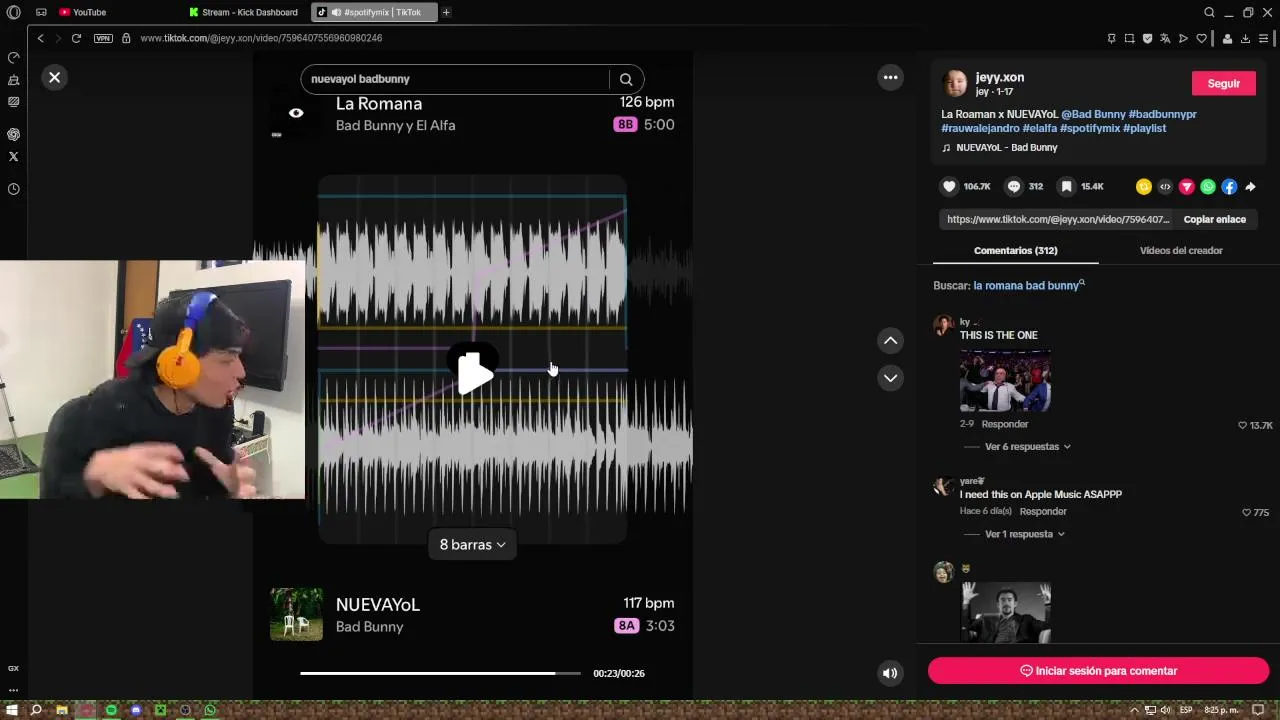Open the GIF image in ky's comment
This screenshot has width=1280, height=720.
1005,380
